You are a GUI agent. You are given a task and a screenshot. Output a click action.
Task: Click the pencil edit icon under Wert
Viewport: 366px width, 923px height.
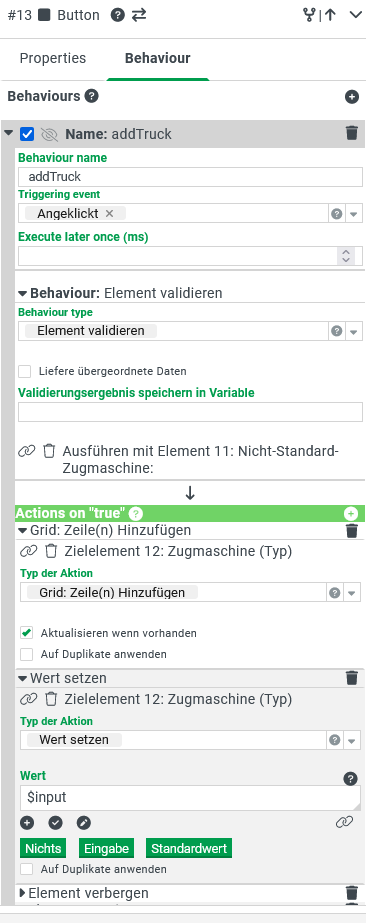84,822
